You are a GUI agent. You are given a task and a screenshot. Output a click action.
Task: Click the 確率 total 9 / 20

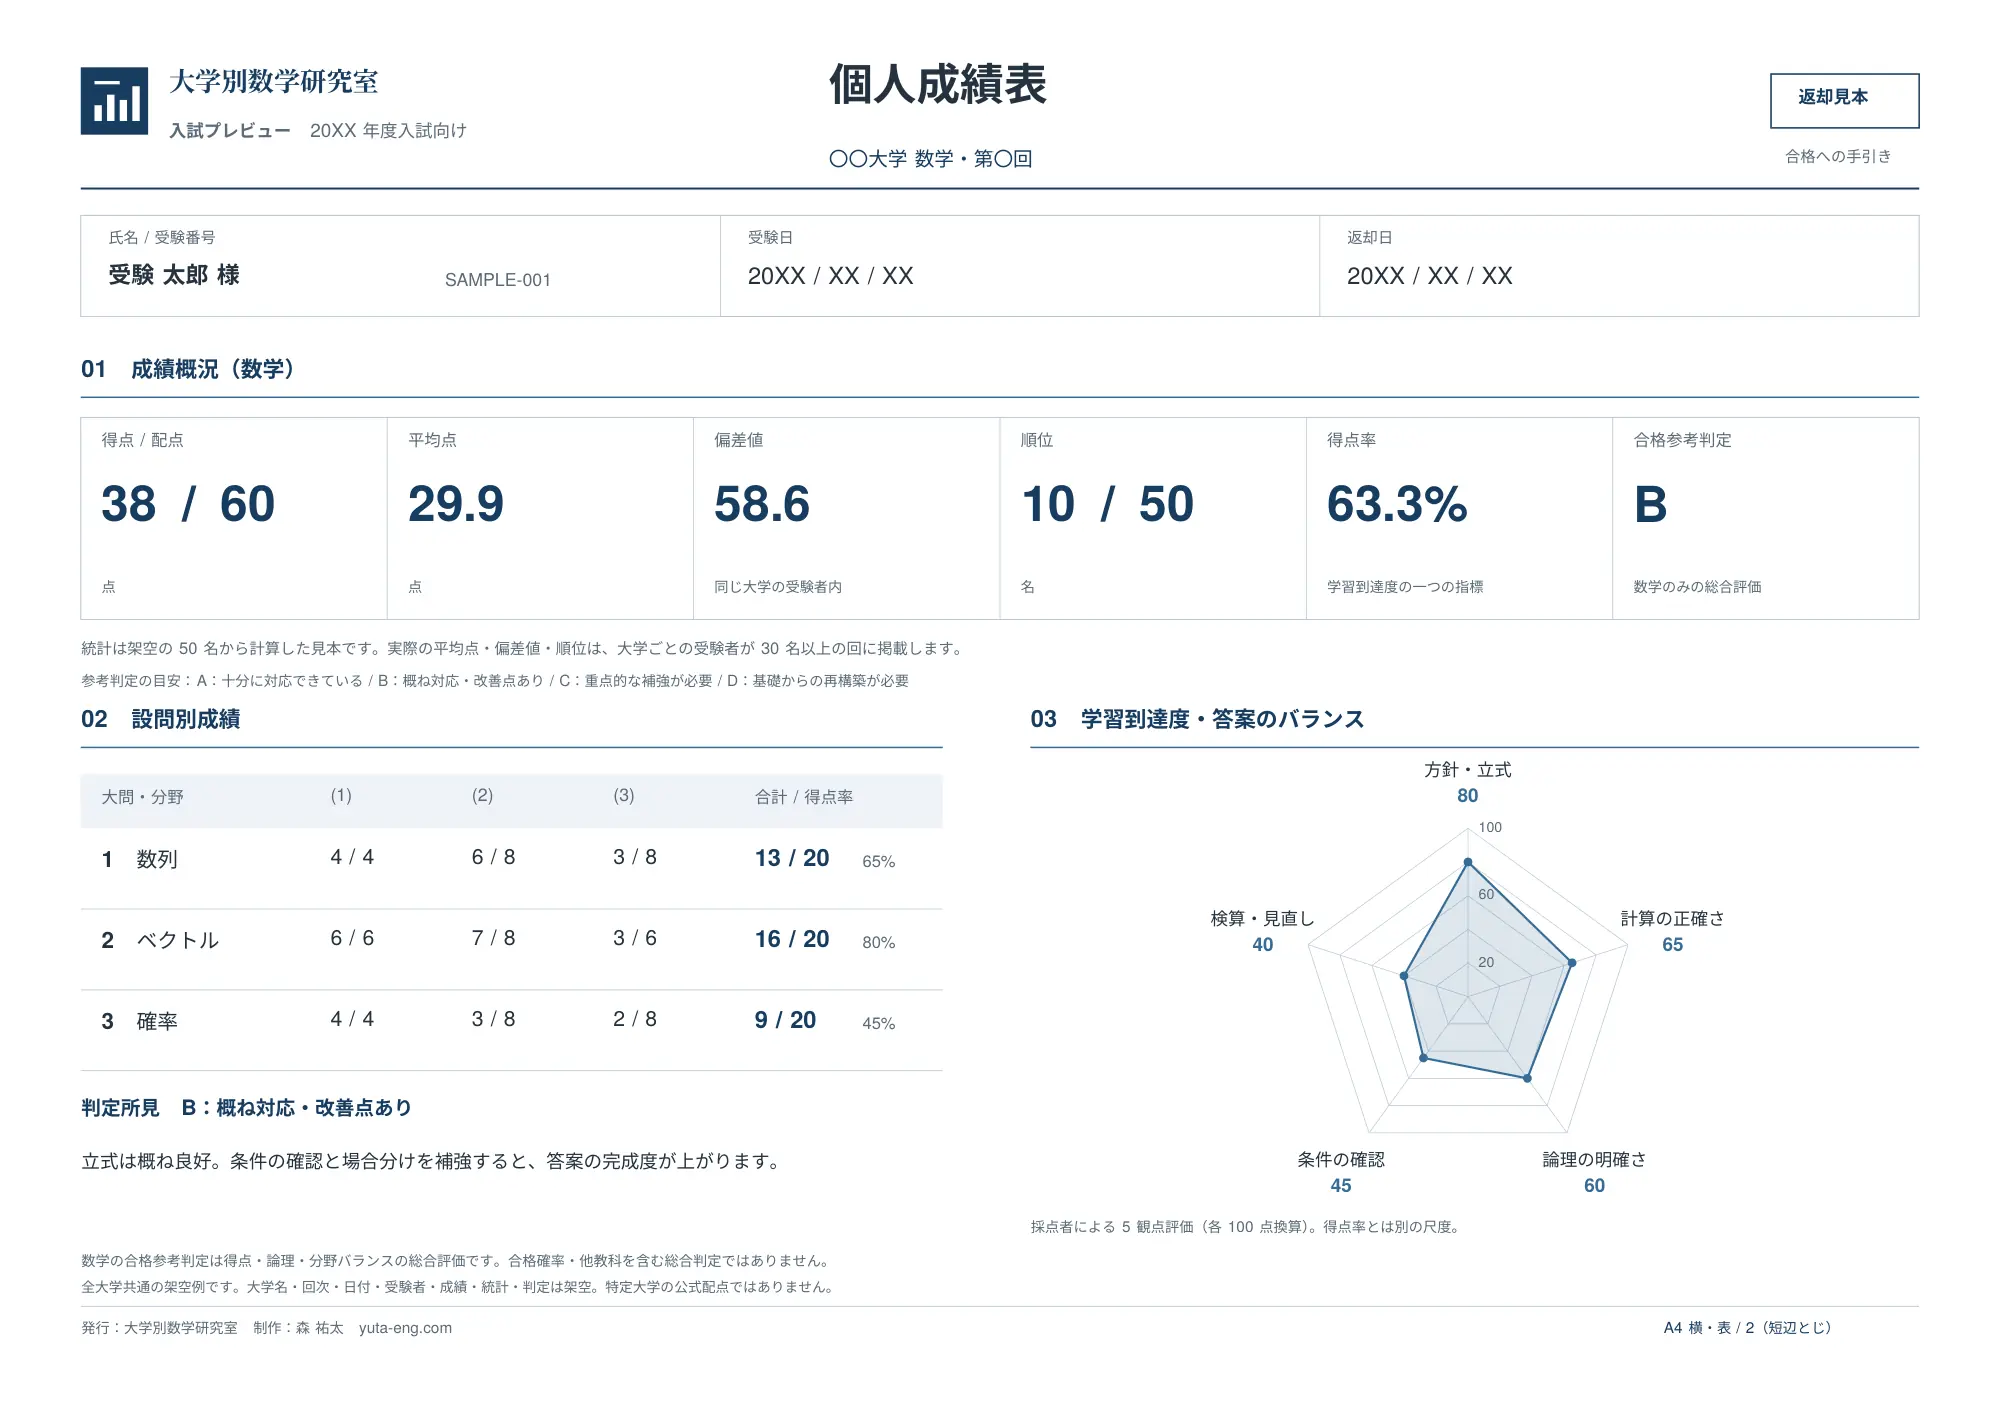click(x=785, y=1020)
